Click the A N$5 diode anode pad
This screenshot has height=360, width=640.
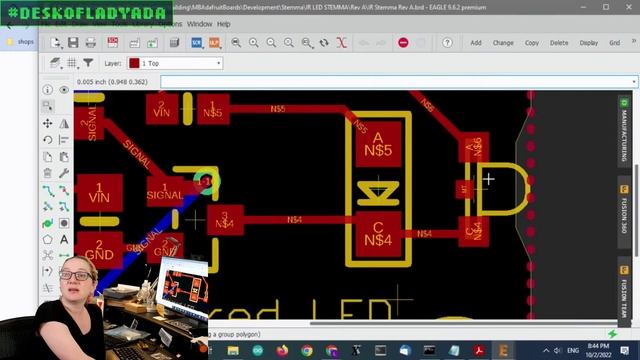(378, 144)
